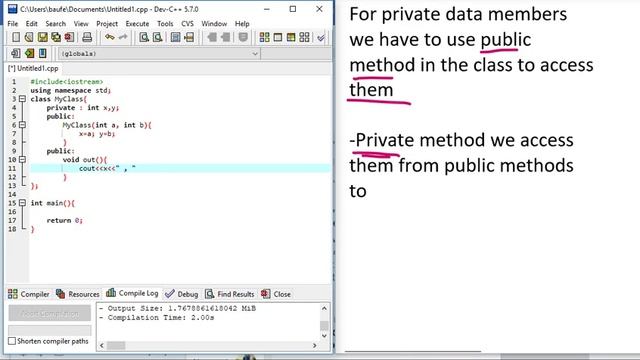Click the Insert snippet icon in second toolbar row
The image size is (640, 360).
point(16,53)
